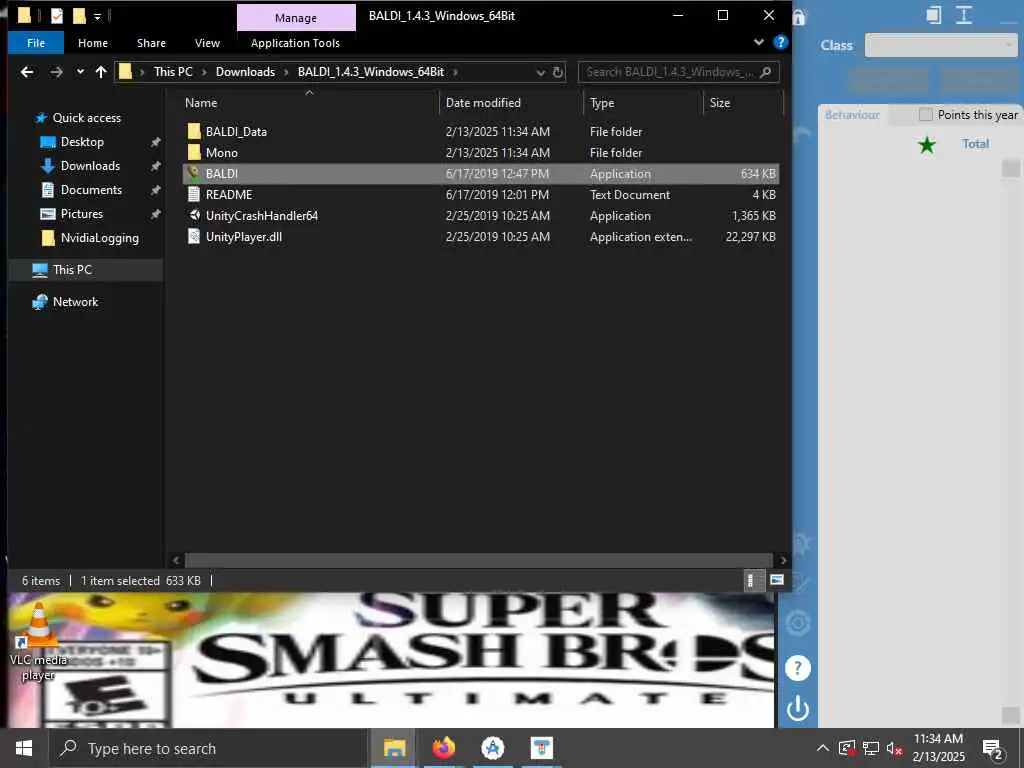Viewport: 1024px width, 768px height.
Task: Go up one folder level
Action: [101, 72]
